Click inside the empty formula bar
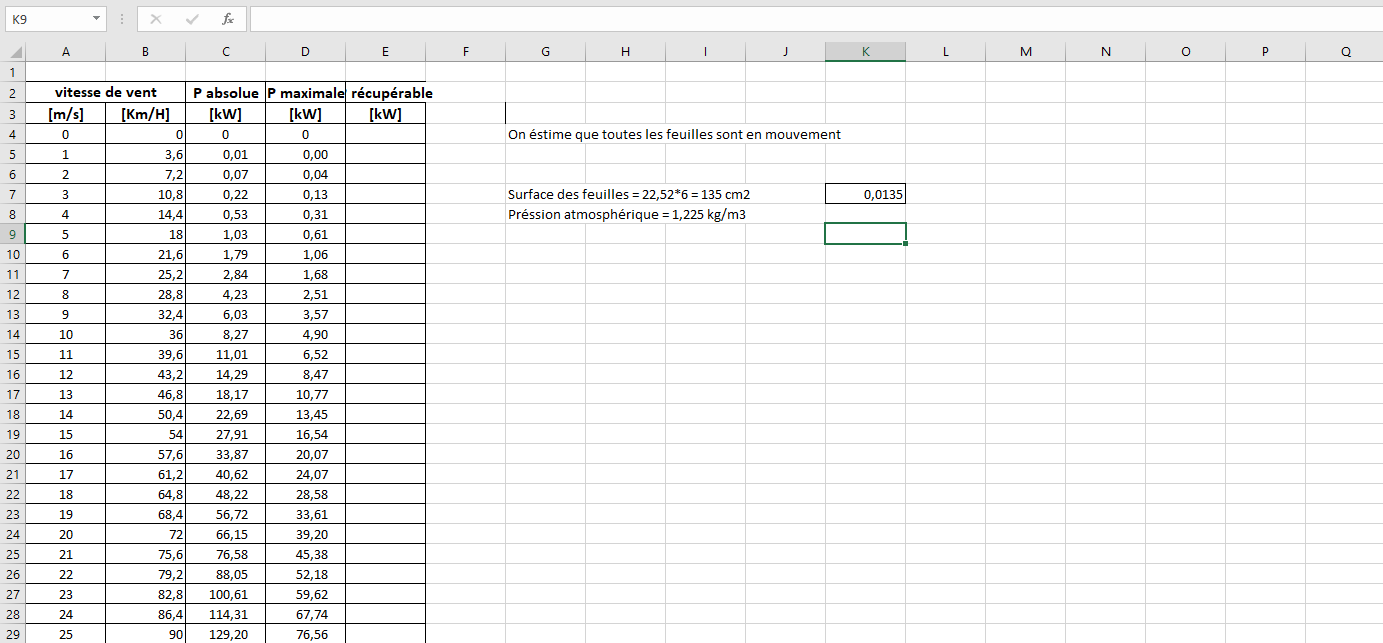1383x643 pixels. (x=800, y=19)
